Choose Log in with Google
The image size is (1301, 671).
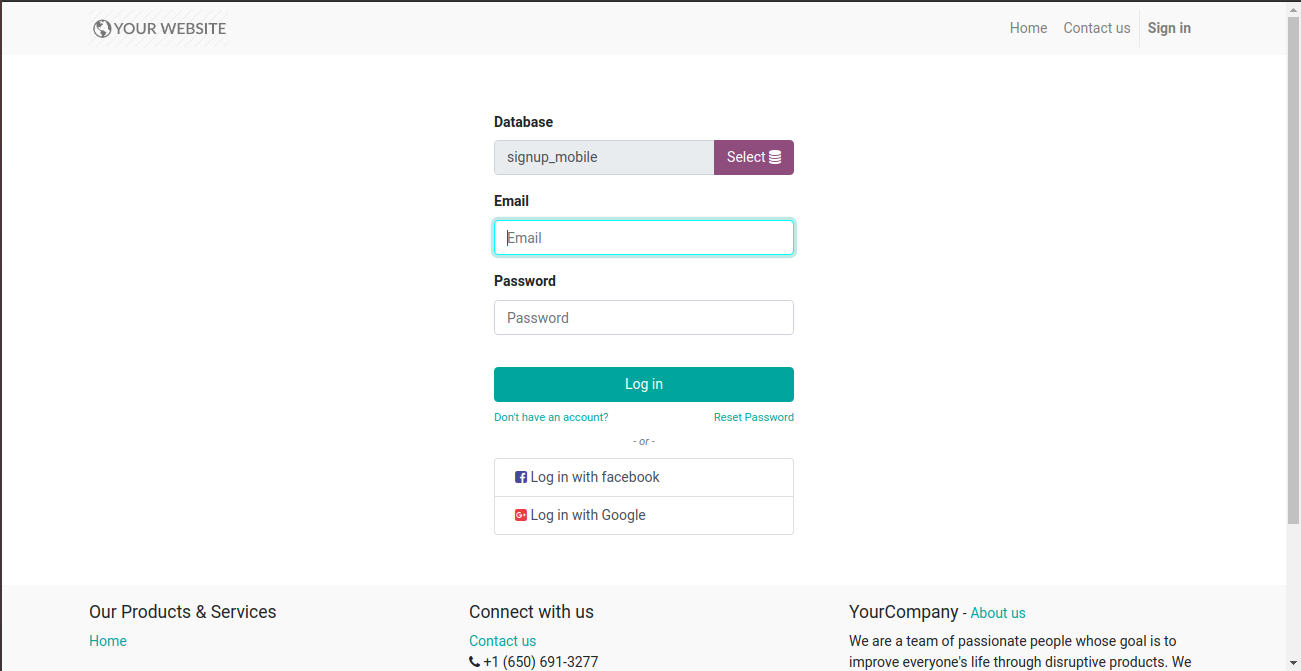point(644,515)
